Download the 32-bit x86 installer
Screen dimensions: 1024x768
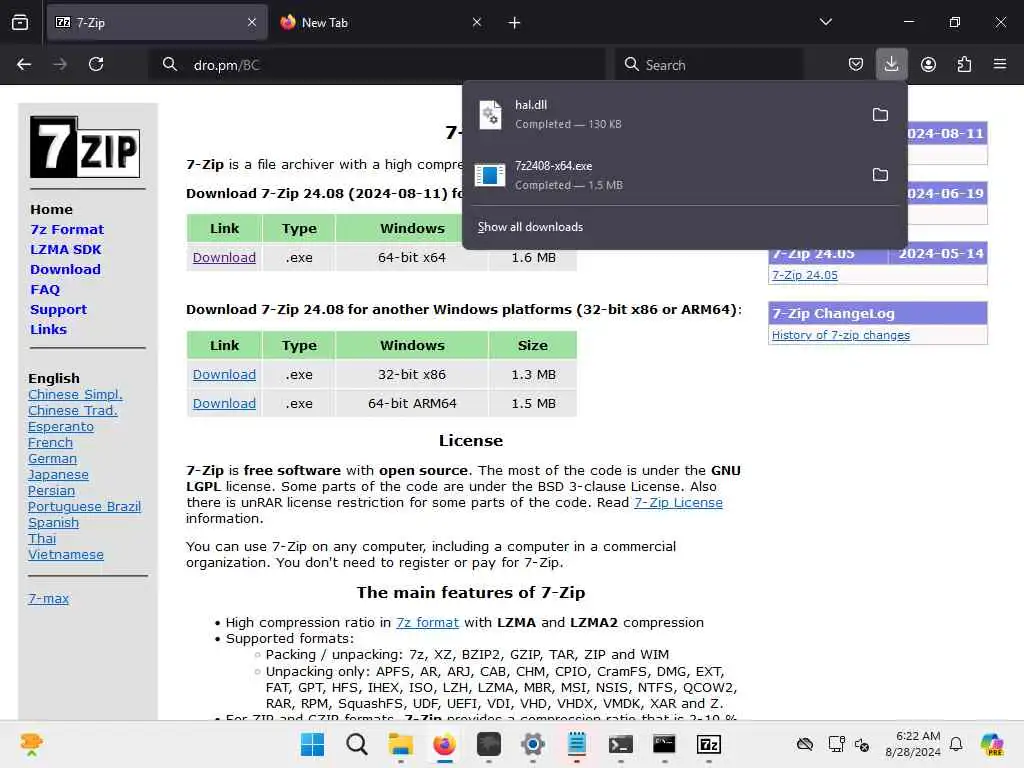(x=224, y=374)
